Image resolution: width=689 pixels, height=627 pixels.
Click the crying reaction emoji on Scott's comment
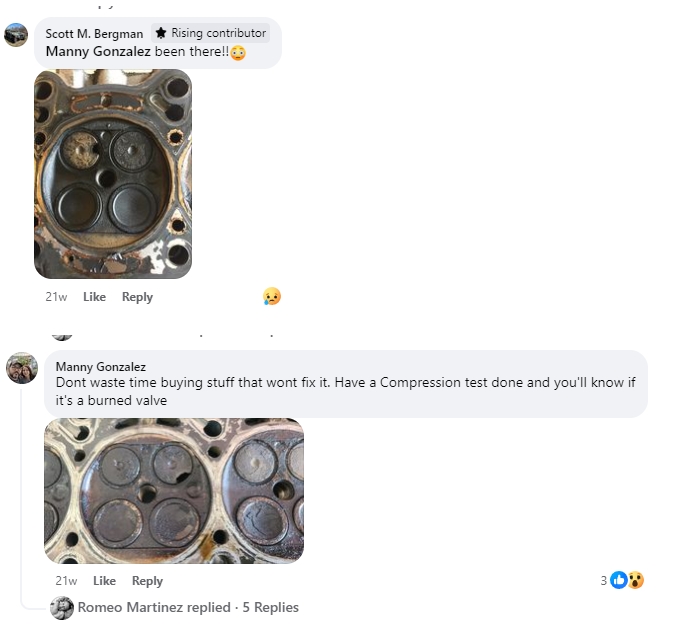(272, 296)
